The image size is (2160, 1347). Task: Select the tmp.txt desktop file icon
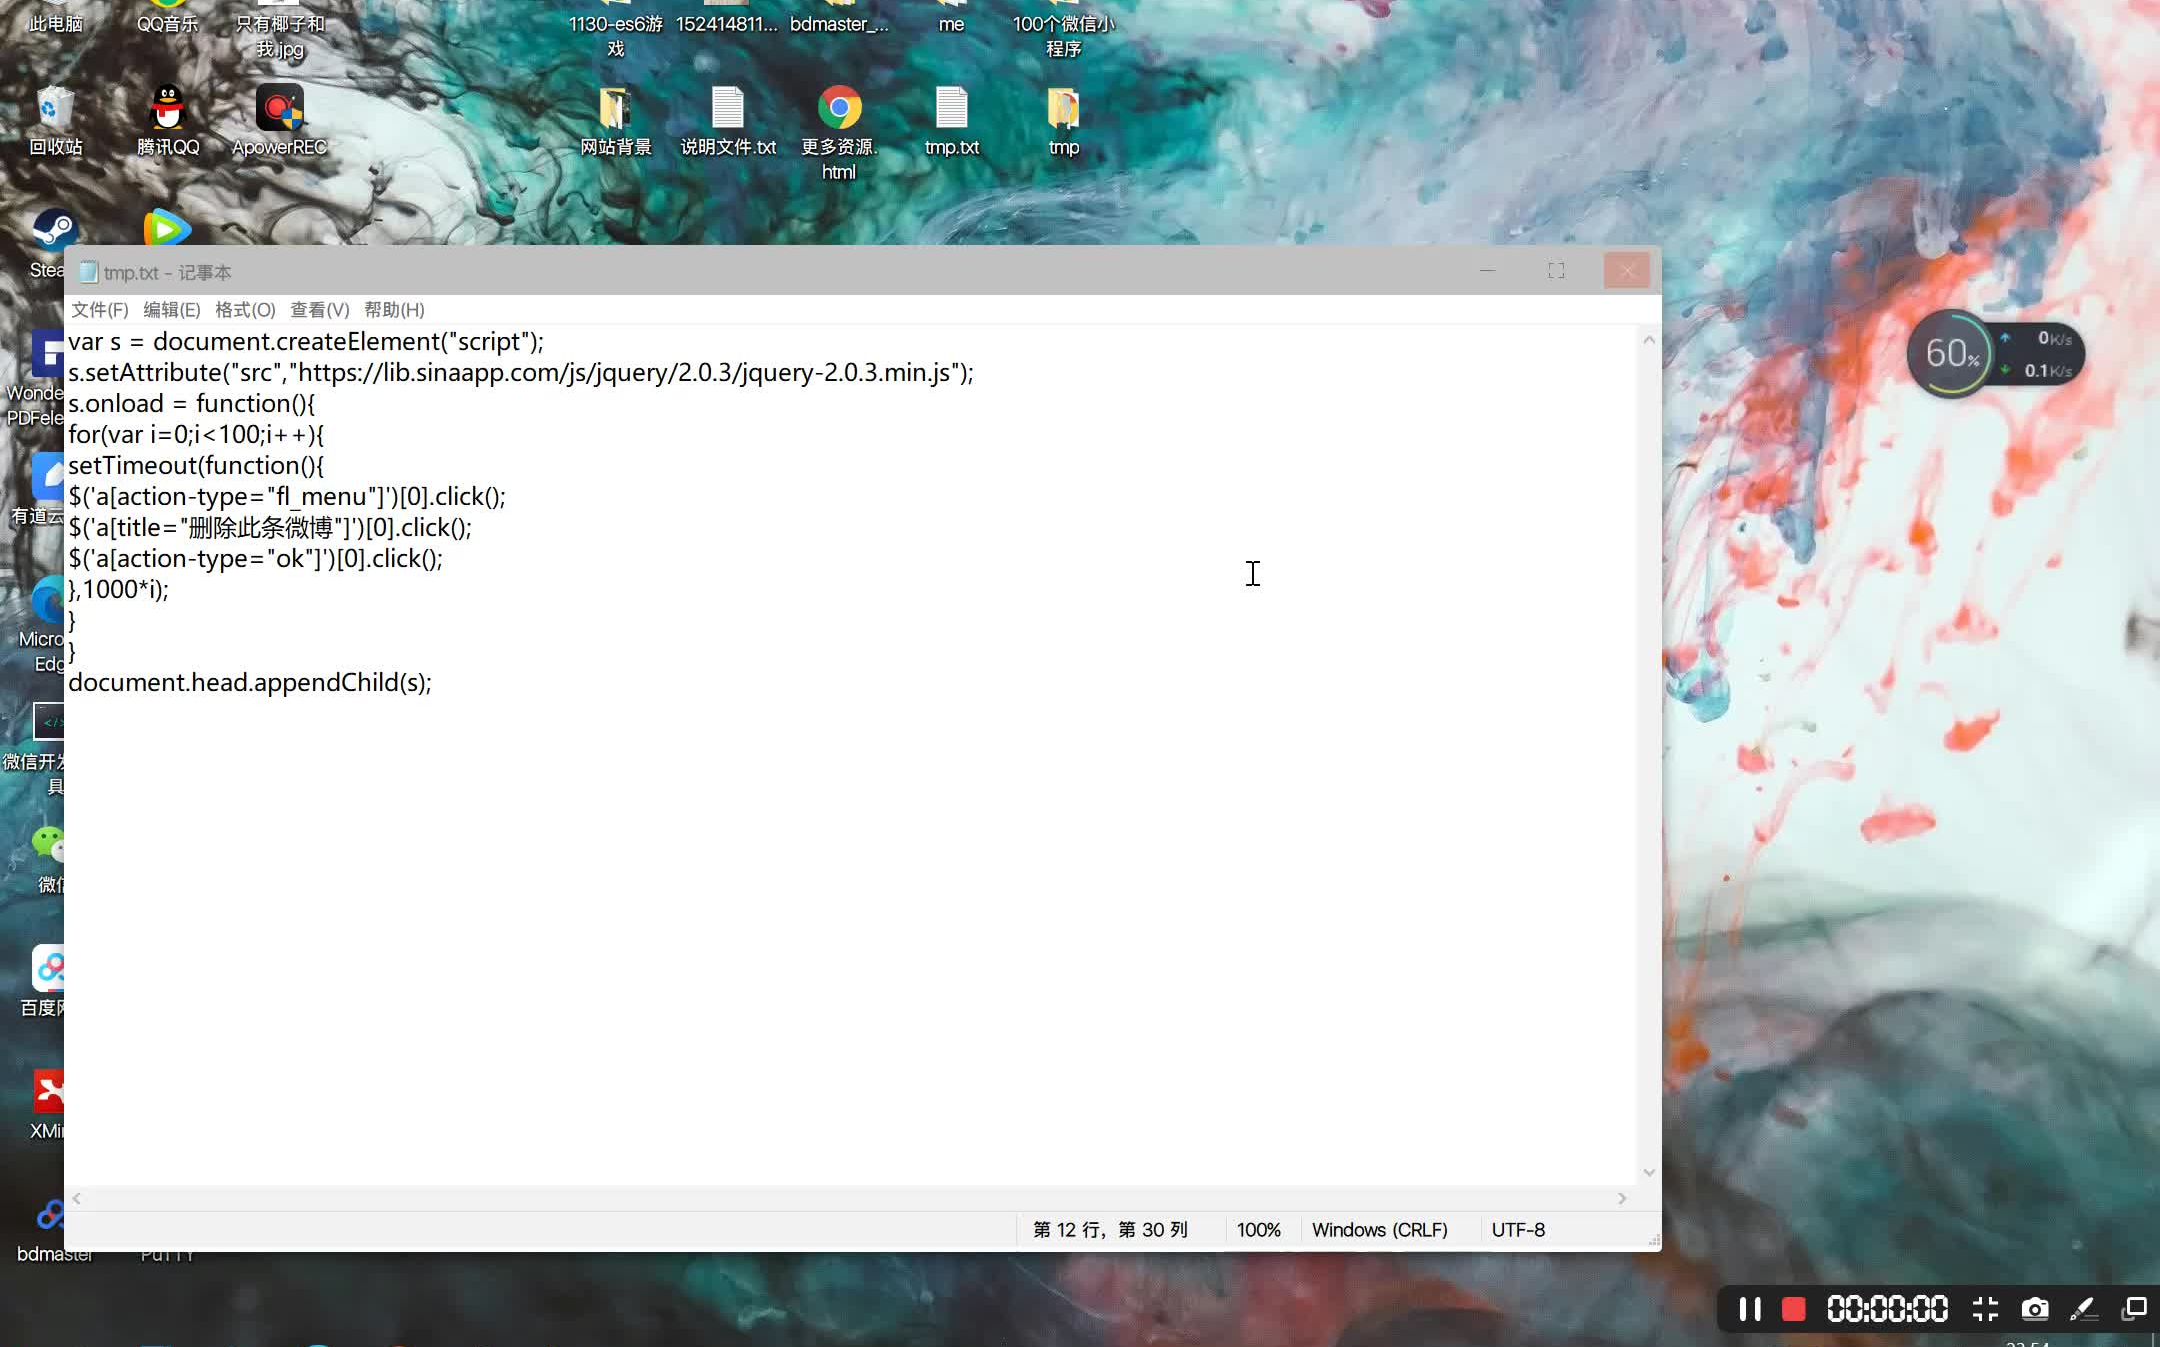[952, 122]
